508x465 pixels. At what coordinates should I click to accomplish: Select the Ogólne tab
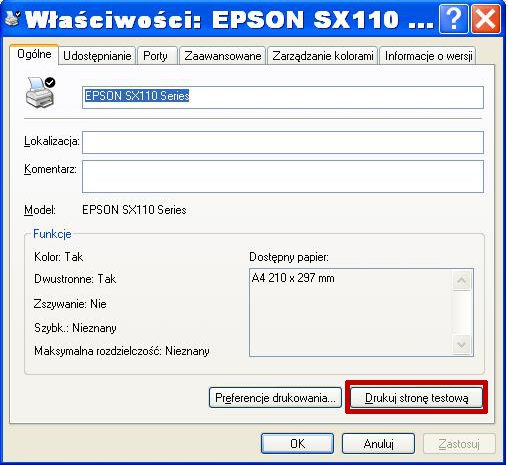(34, 54)
